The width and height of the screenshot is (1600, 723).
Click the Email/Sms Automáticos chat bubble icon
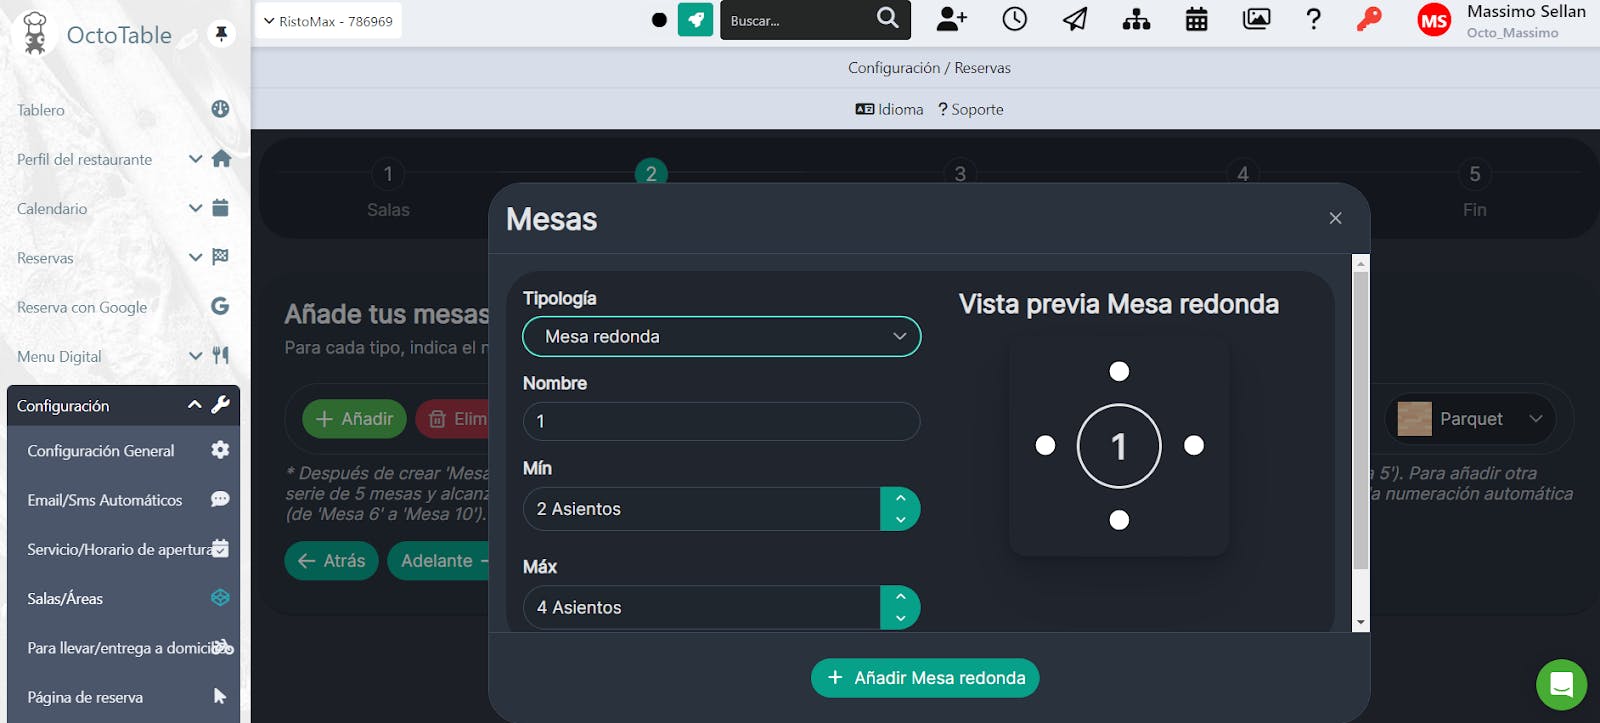pos(220,499)
